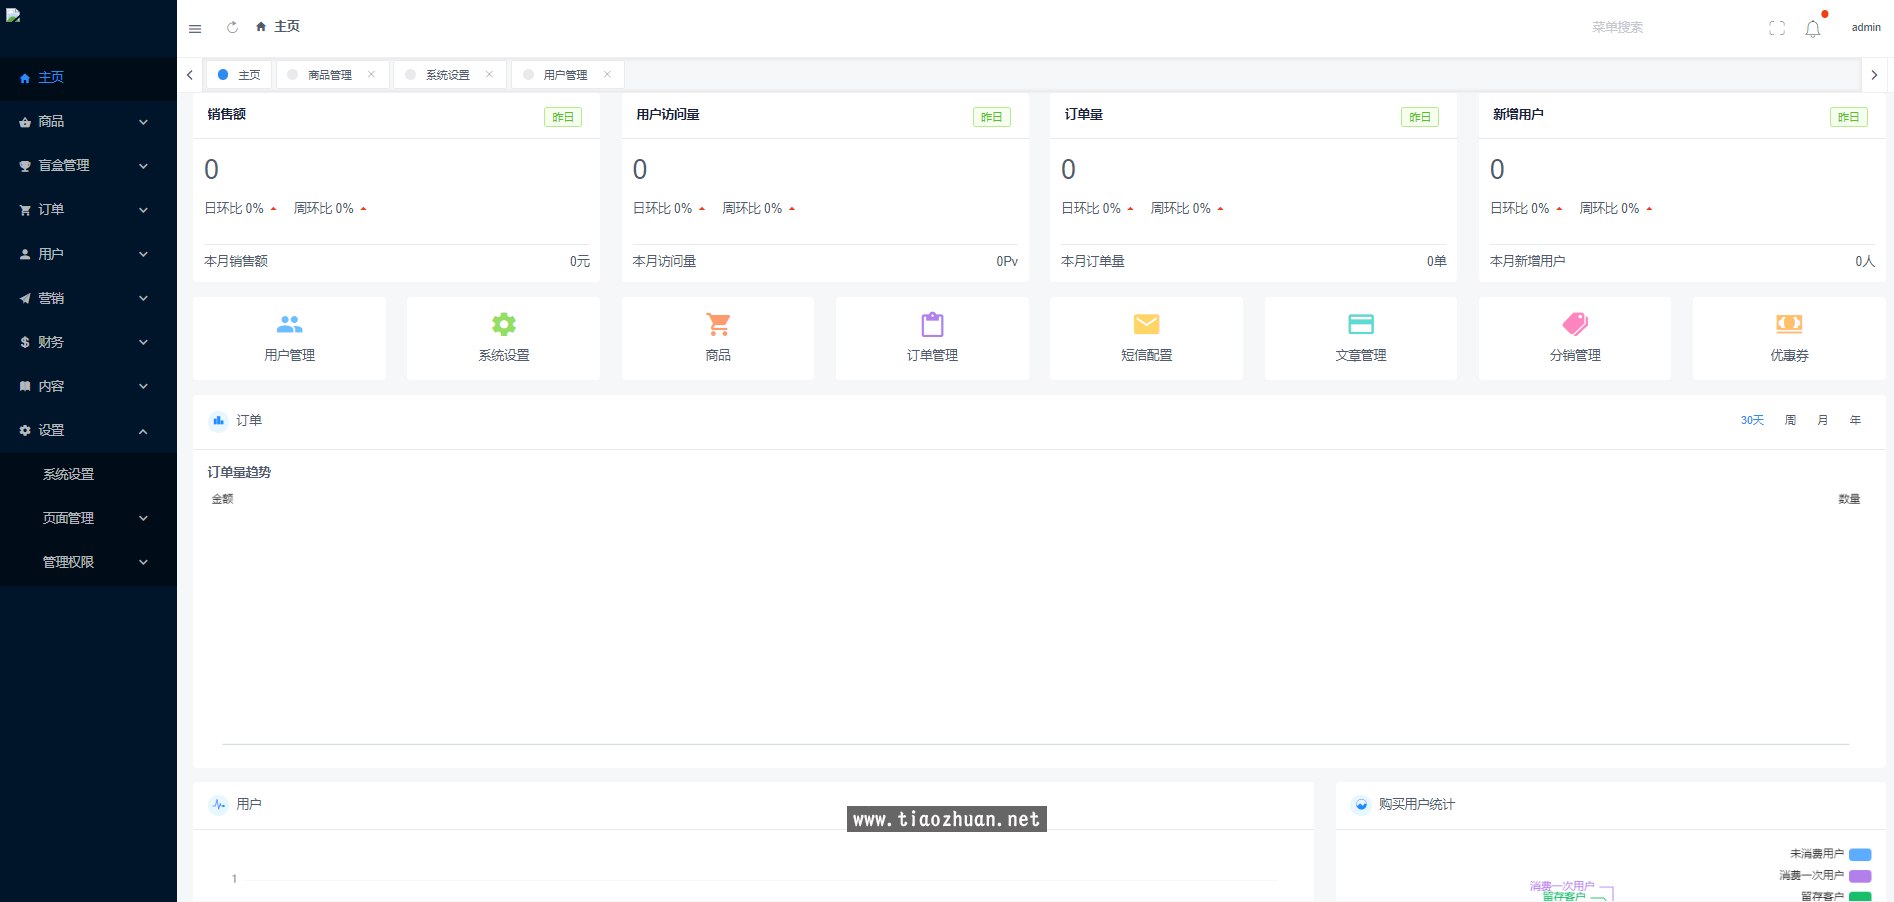Switch to the 用户管理 tab
This screenshot has height=902, width=1894.
[565, 75]
